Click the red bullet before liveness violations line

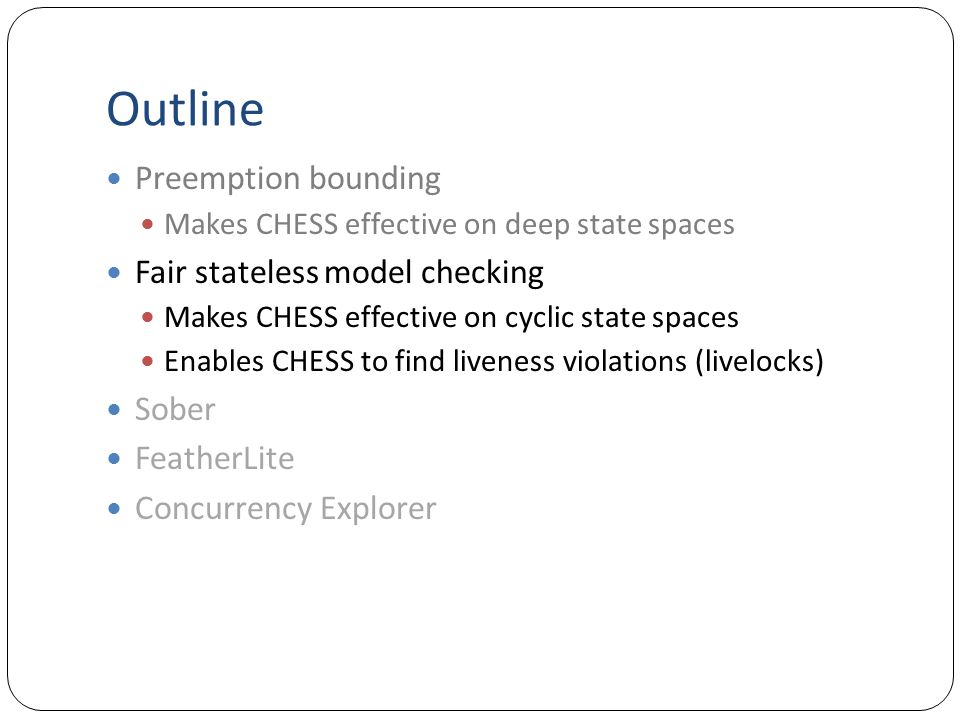coord(147,361)
